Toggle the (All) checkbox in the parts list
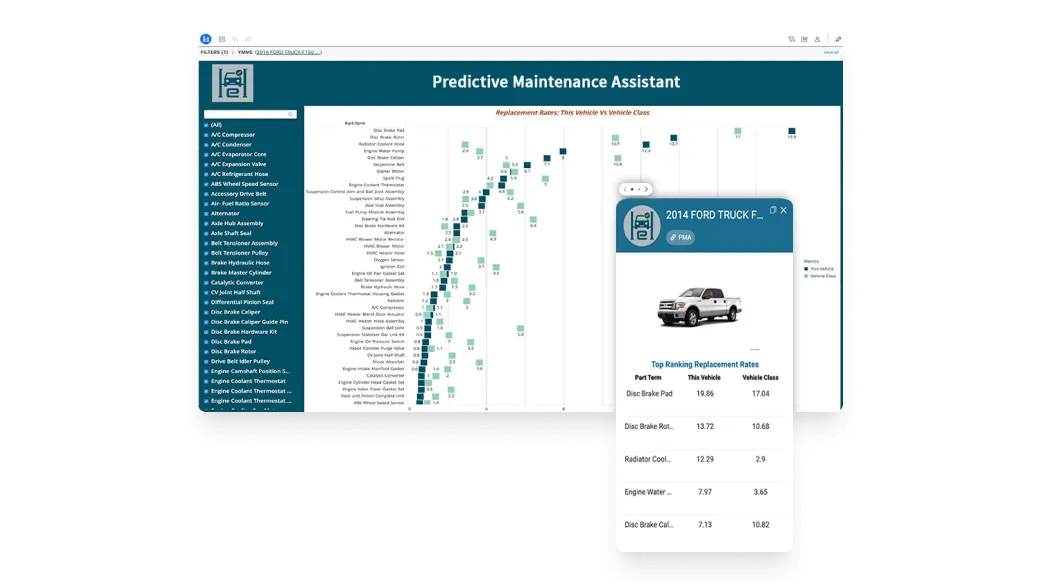This screenshot has width=1040, height=585. point(206,125)
